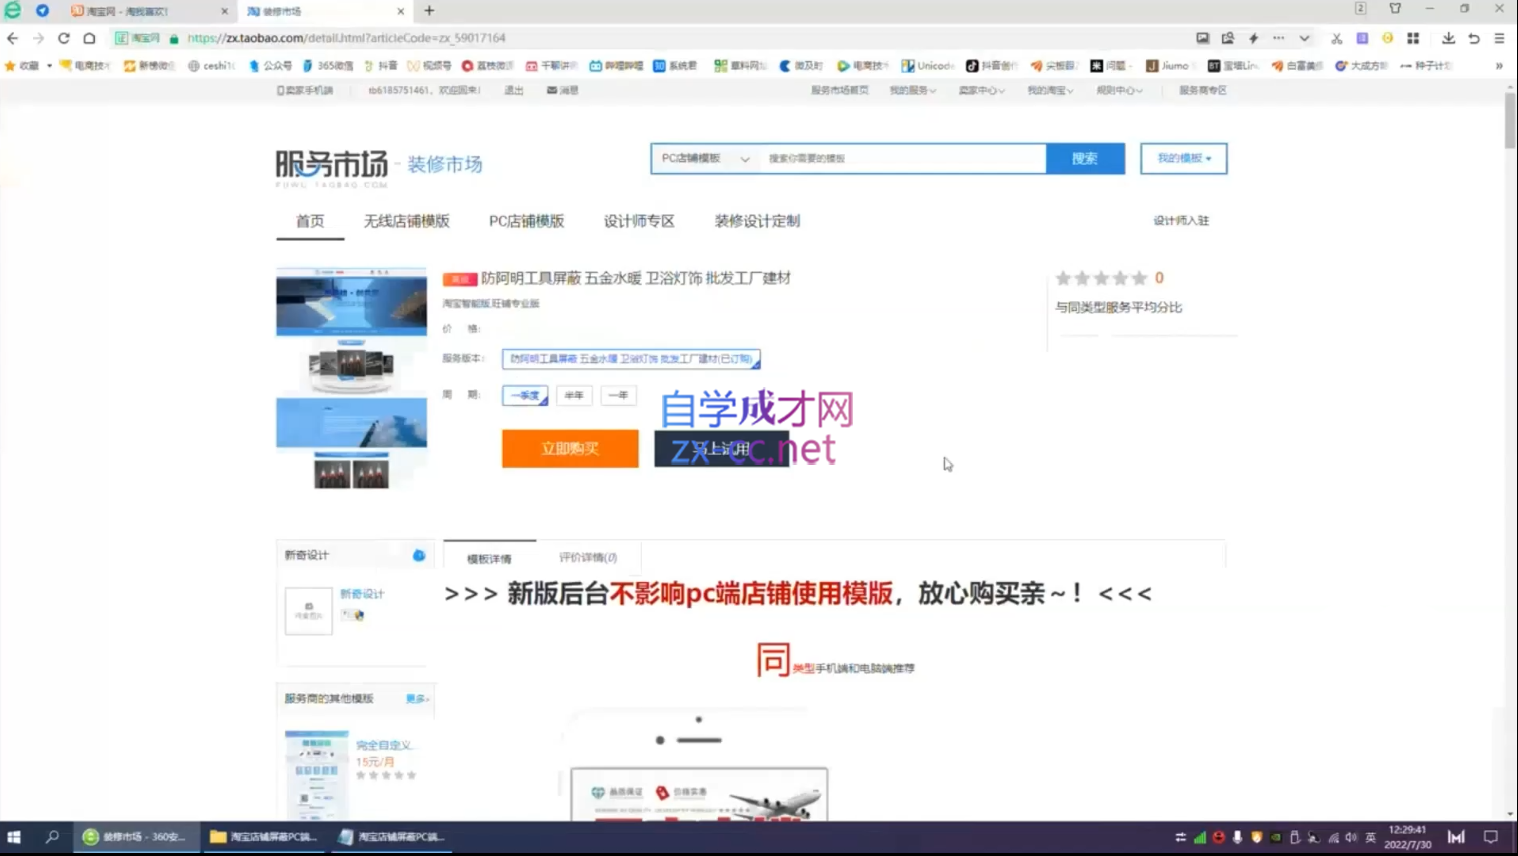Click the undo-close-tab arrow icon
The width and height of the screenshot is (1518, 856).
coord(1474,38)
